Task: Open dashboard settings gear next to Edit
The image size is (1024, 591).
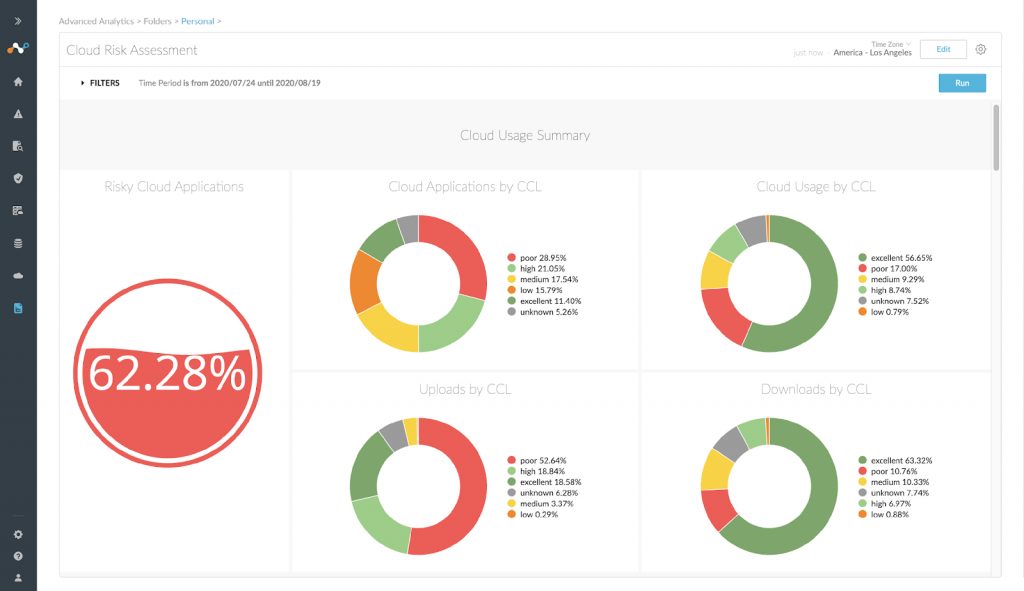Action: (x=980, y=50)
